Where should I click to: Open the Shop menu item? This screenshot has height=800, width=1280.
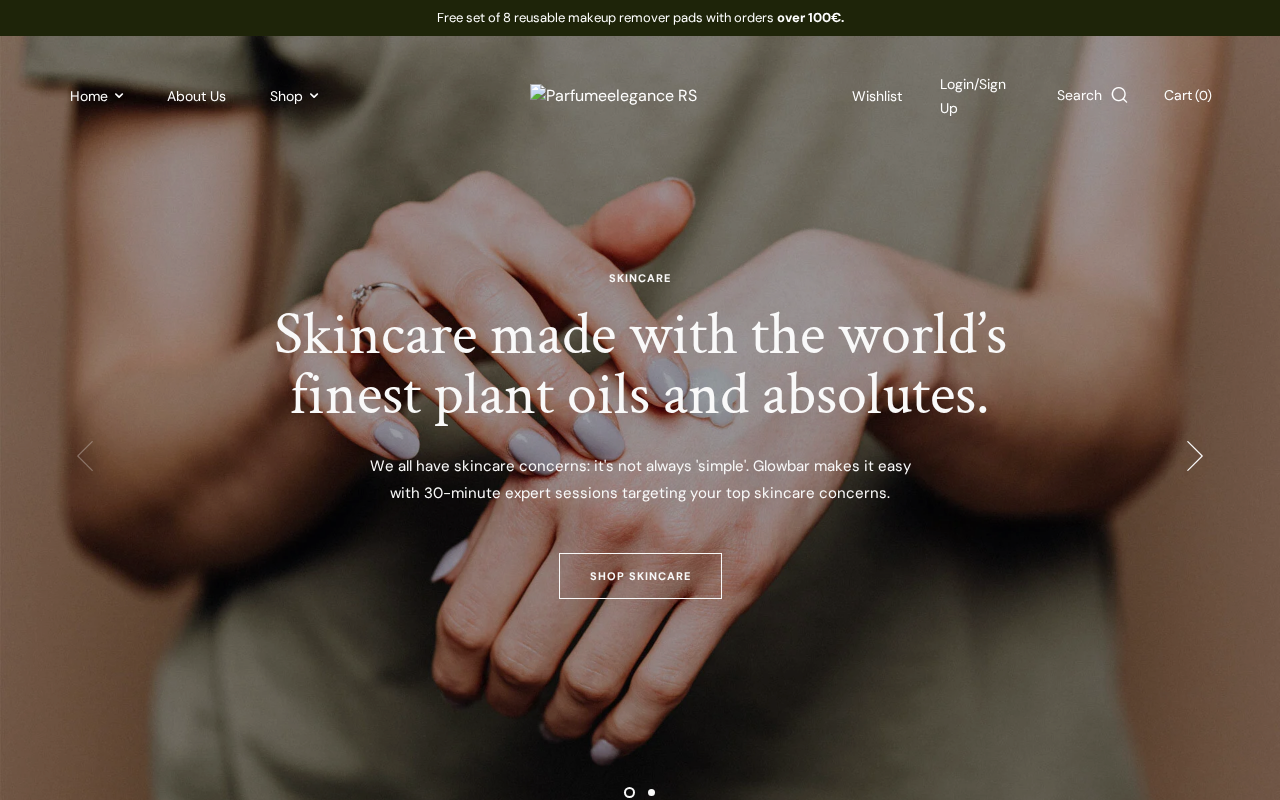click(x=286, y=96)
